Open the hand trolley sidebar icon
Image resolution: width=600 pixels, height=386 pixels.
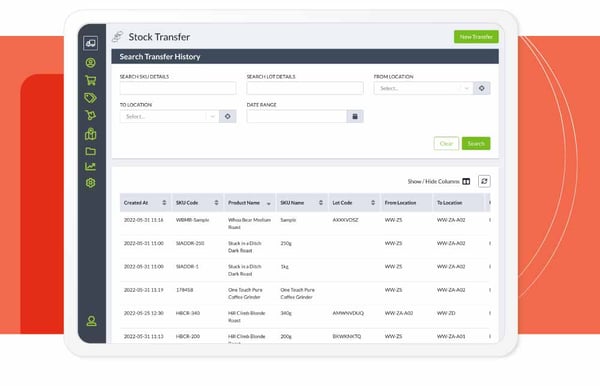(90, 115)
